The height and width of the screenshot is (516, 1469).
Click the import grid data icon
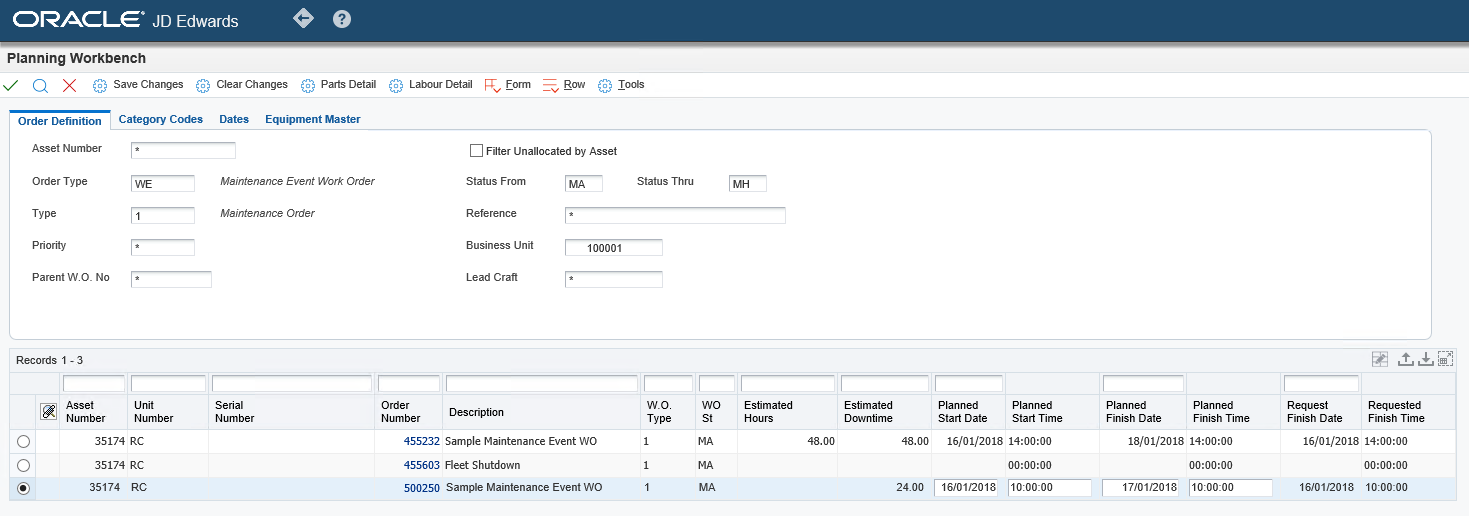pos(1425,359)
